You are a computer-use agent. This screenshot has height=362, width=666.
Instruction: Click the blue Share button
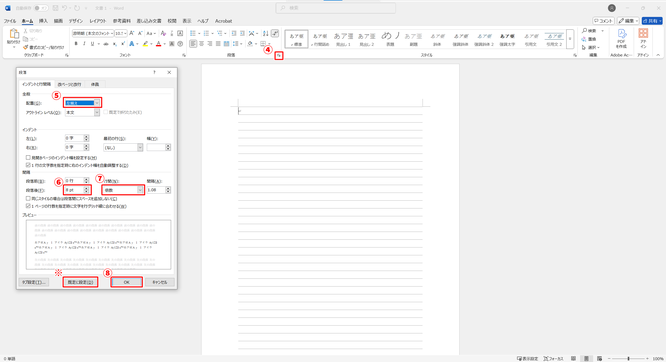652,20
